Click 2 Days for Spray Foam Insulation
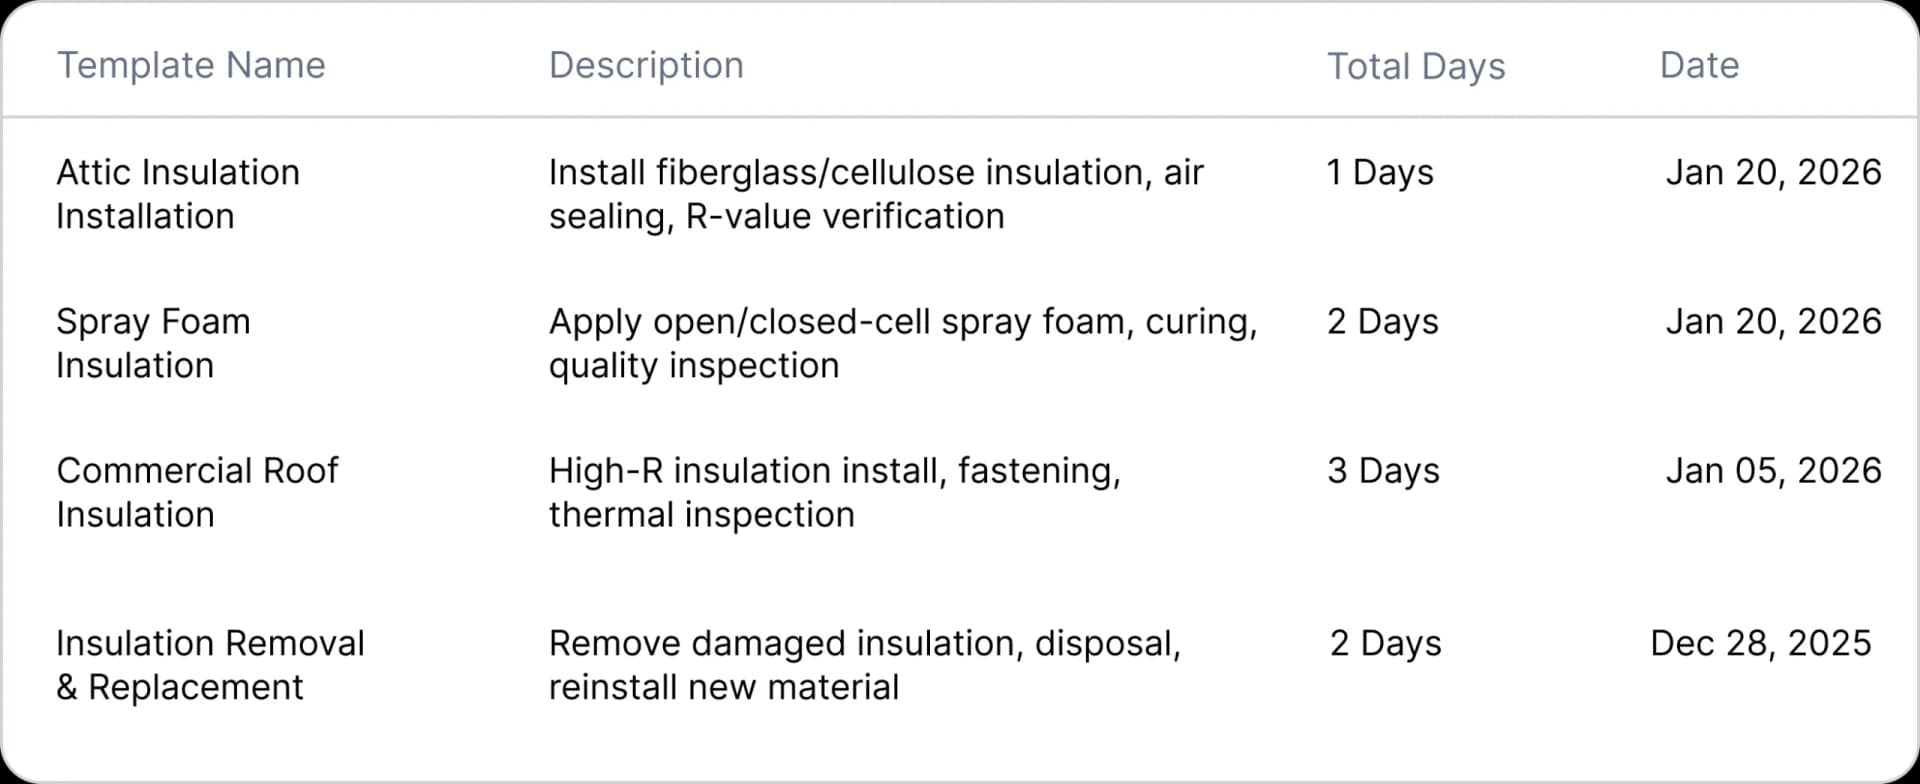 [1383, 322]
